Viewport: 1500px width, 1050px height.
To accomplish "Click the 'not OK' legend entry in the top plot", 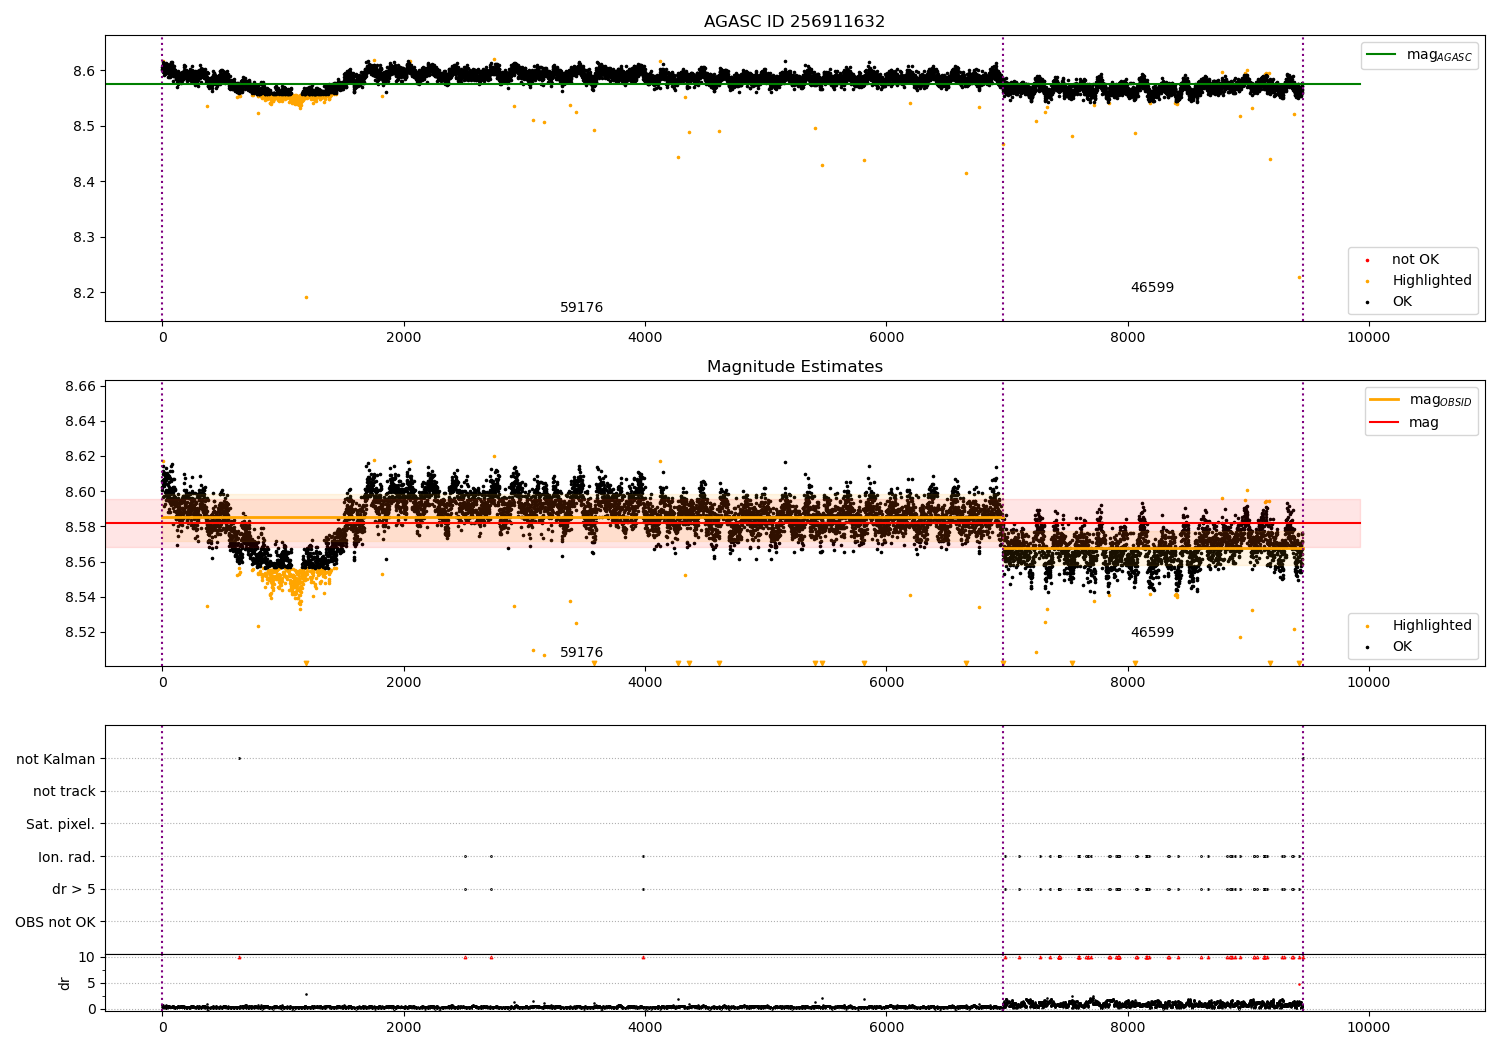I will point(1415,260).
